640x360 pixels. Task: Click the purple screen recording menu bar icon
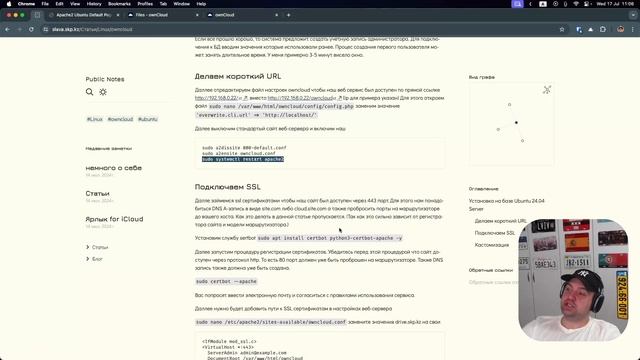[517, 4]
